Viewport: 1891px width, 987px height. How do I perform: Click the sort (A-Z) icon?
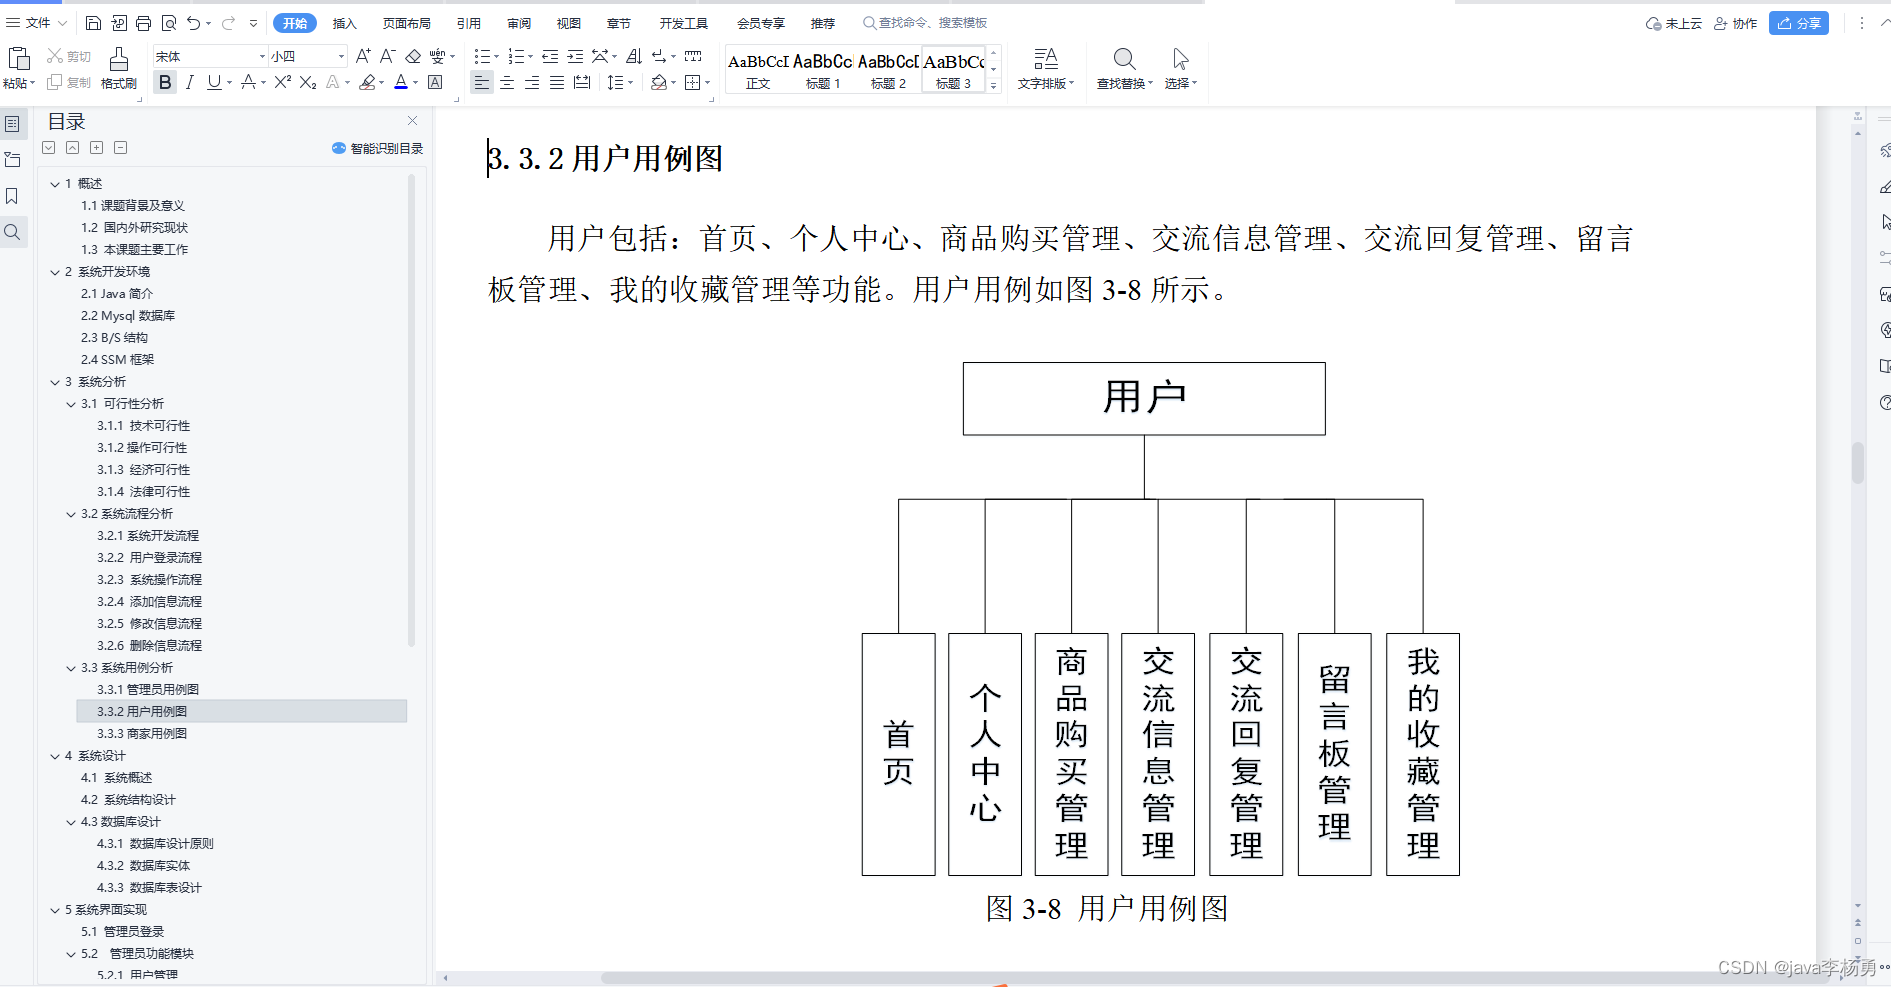click(634, 56)
